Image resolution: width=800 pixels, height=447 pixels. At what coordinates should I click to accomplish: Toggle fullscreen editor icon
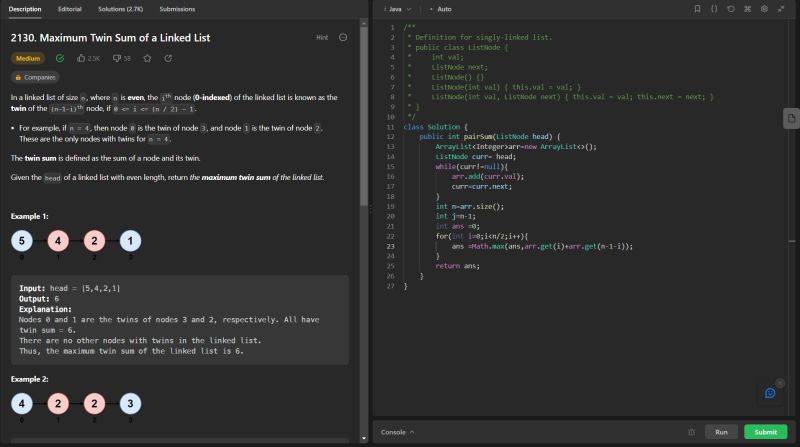point(781,9)
